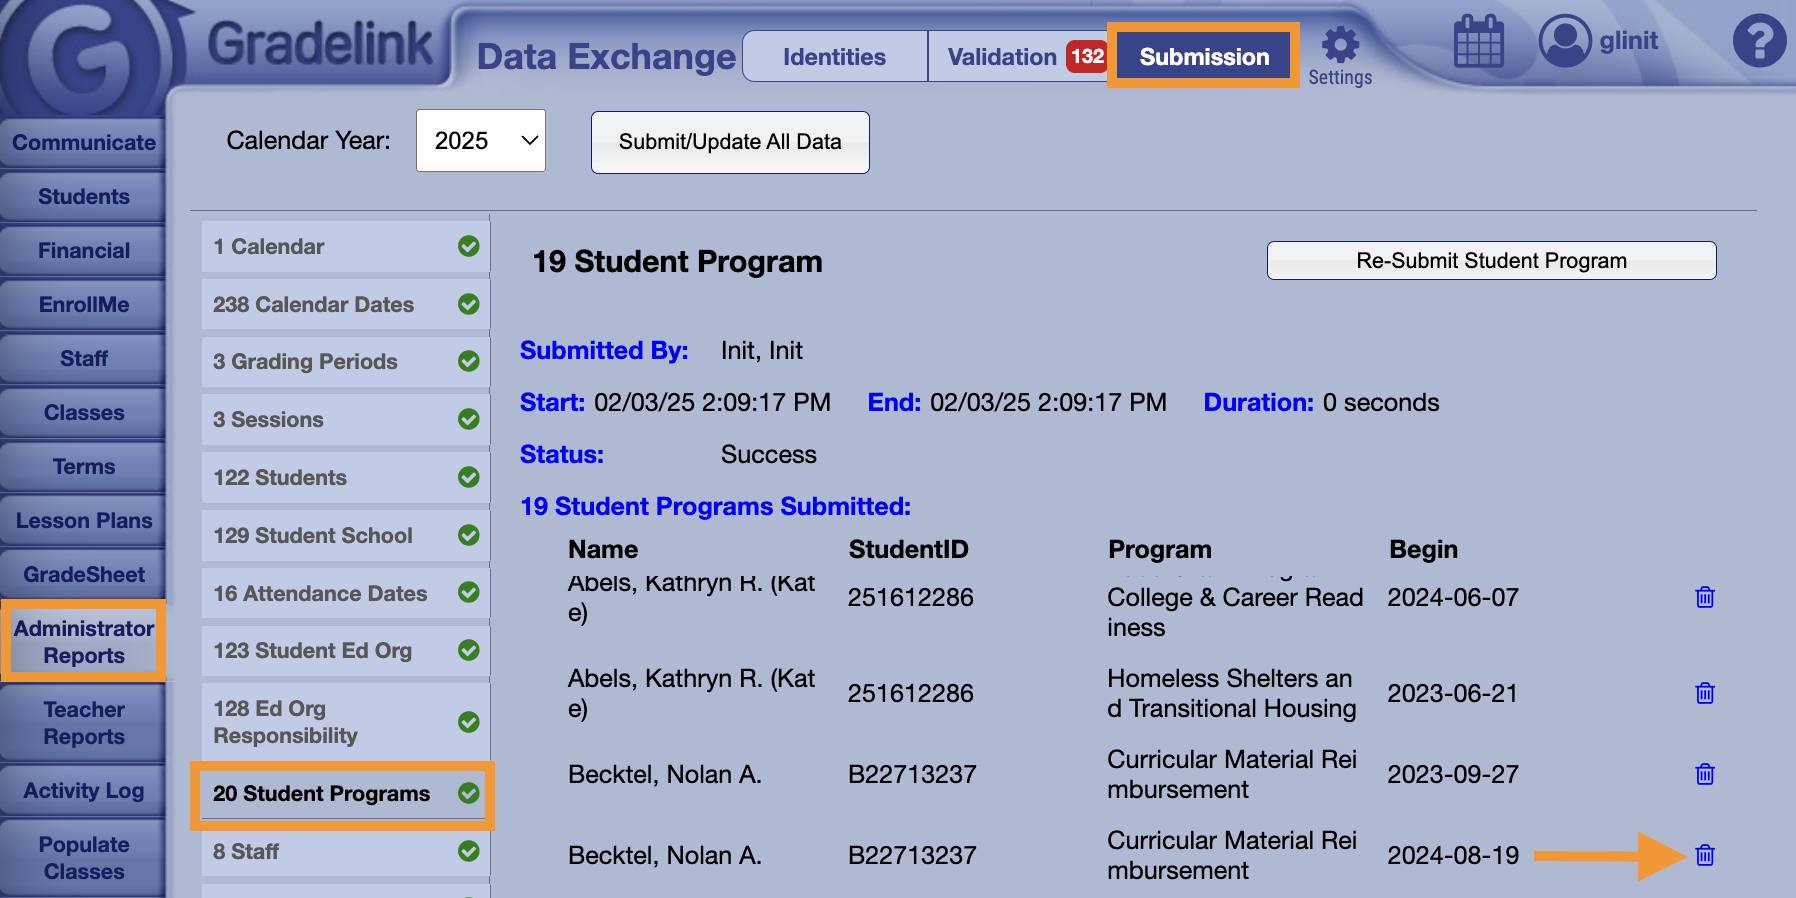The image size is (1796, 898).
Task: Open the help question mark icon
Action: click(1758, 42)
